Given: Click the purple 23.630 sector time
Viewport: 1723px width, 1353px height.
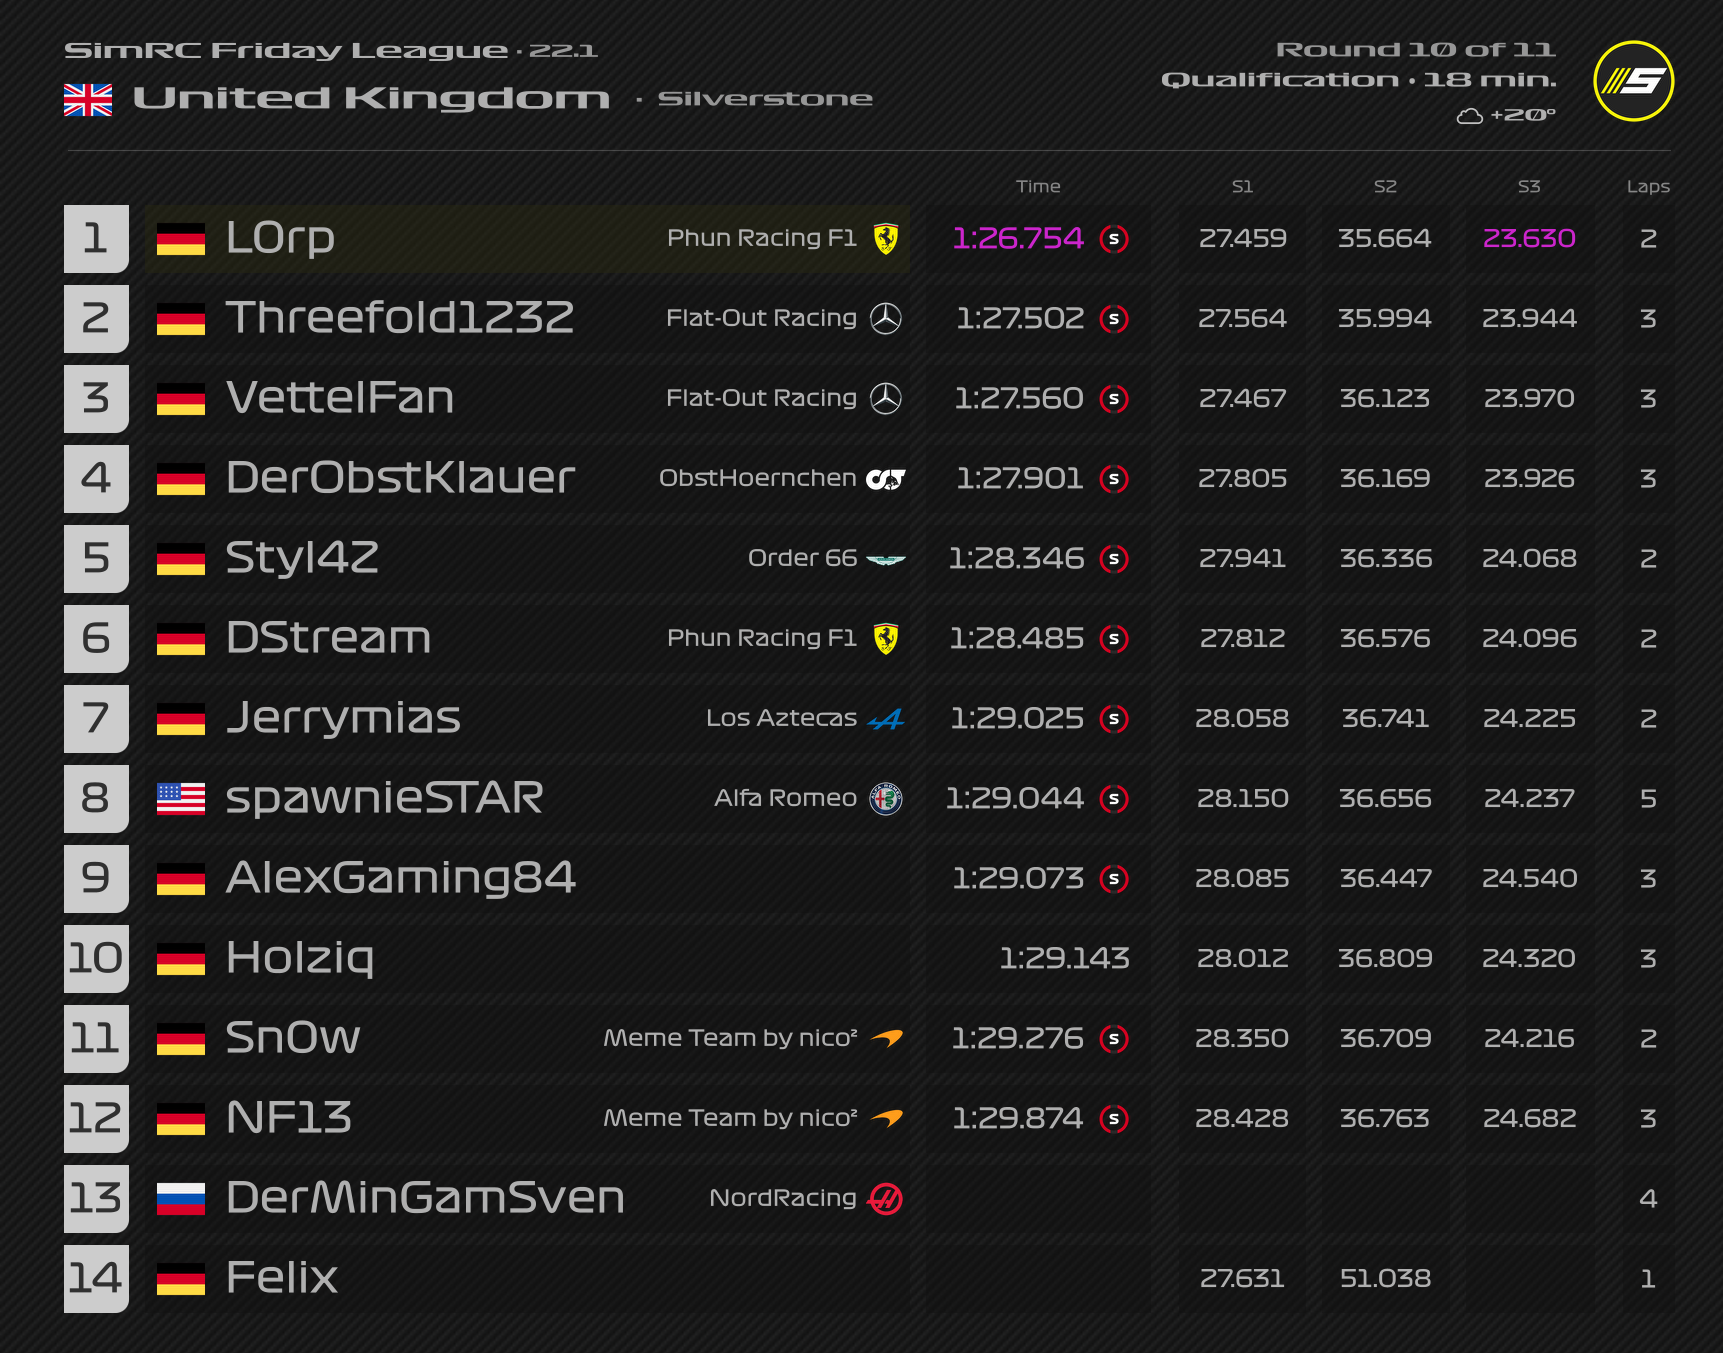Looking at the screenshot, I should tap(1529, 239).
